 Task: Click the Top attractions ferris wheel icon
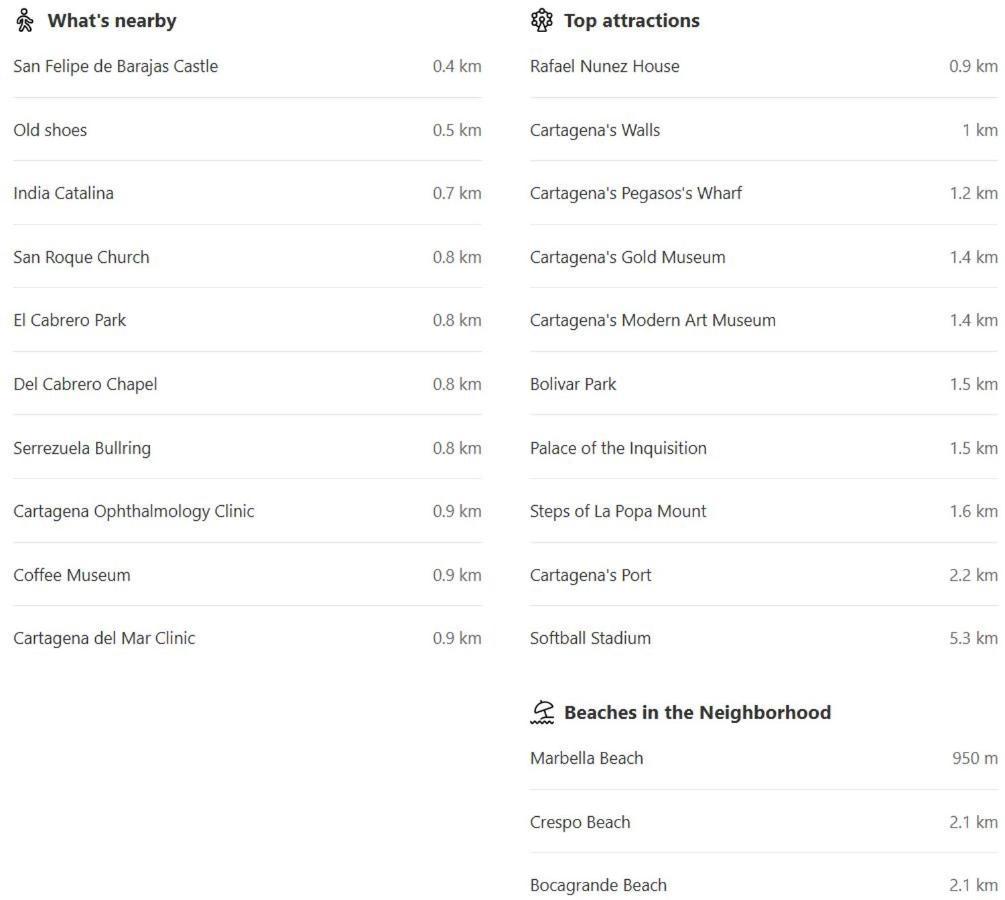pyautogui.click(x=541, y=21)
